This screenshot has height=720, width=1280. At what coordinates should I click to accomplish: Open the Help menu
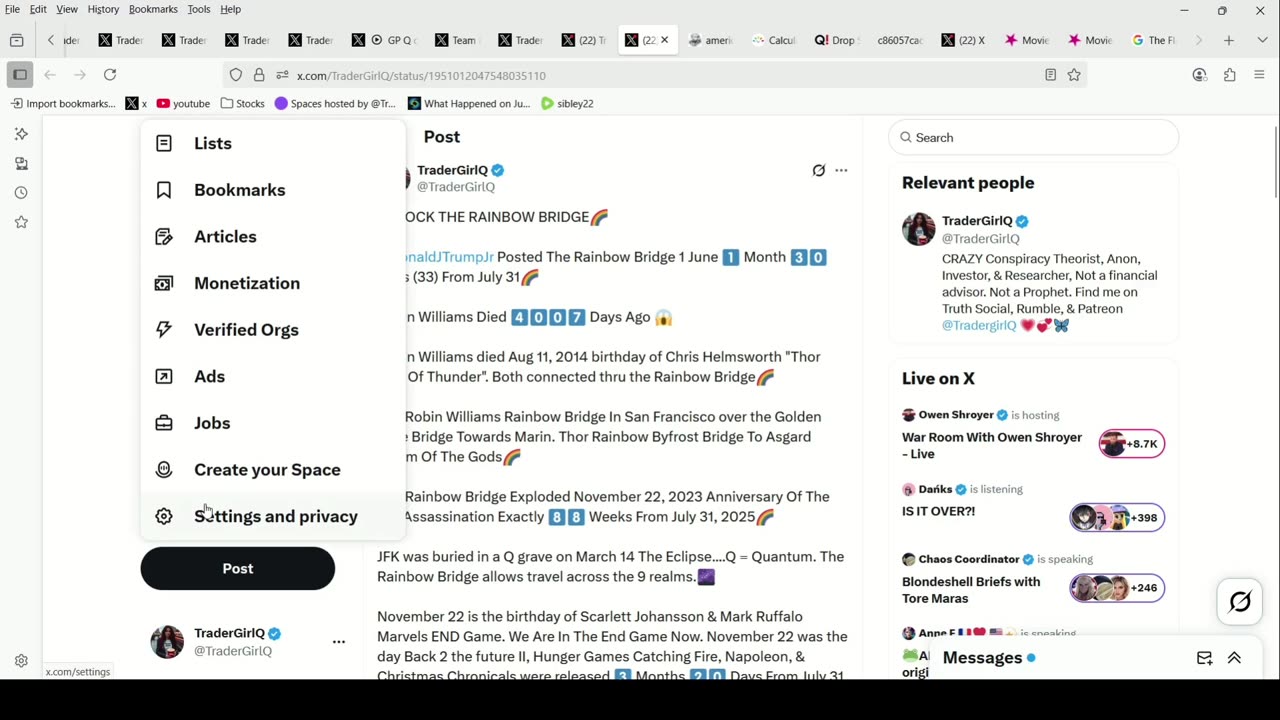231,9
